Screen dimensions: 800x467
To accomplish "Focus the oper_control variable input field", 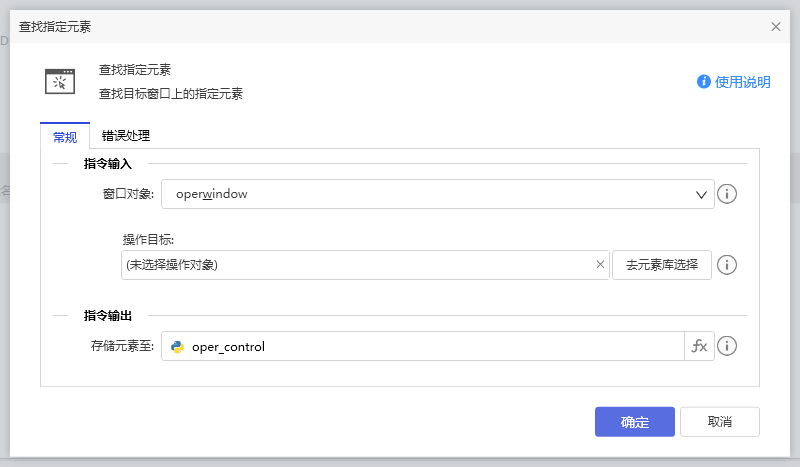I will [430, 347].
